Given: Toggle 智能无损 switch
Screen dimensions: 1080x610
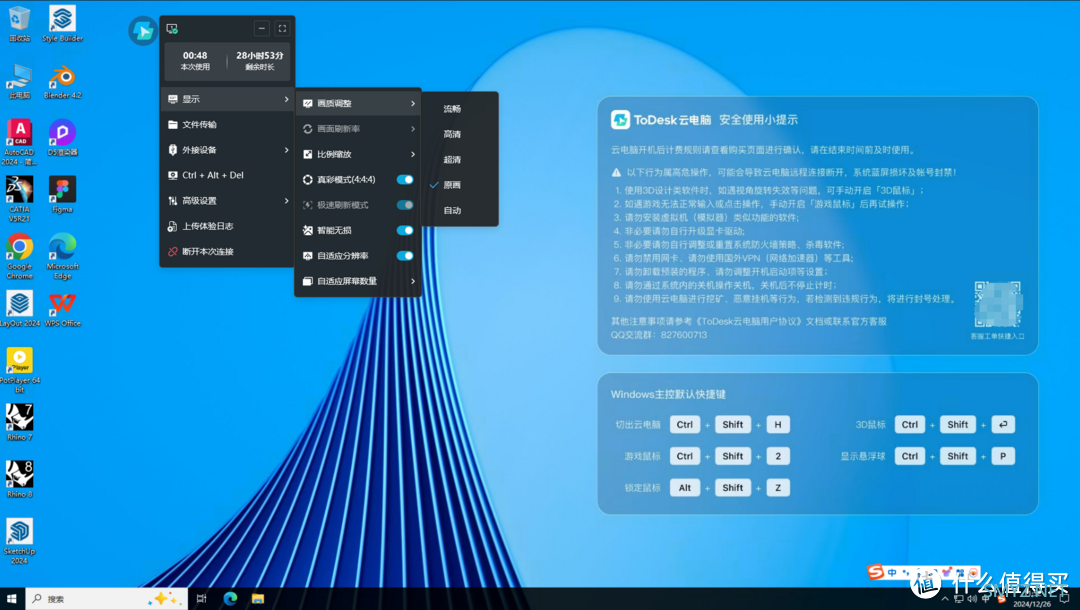Looking at the screenshot, I should pos(405,231).
